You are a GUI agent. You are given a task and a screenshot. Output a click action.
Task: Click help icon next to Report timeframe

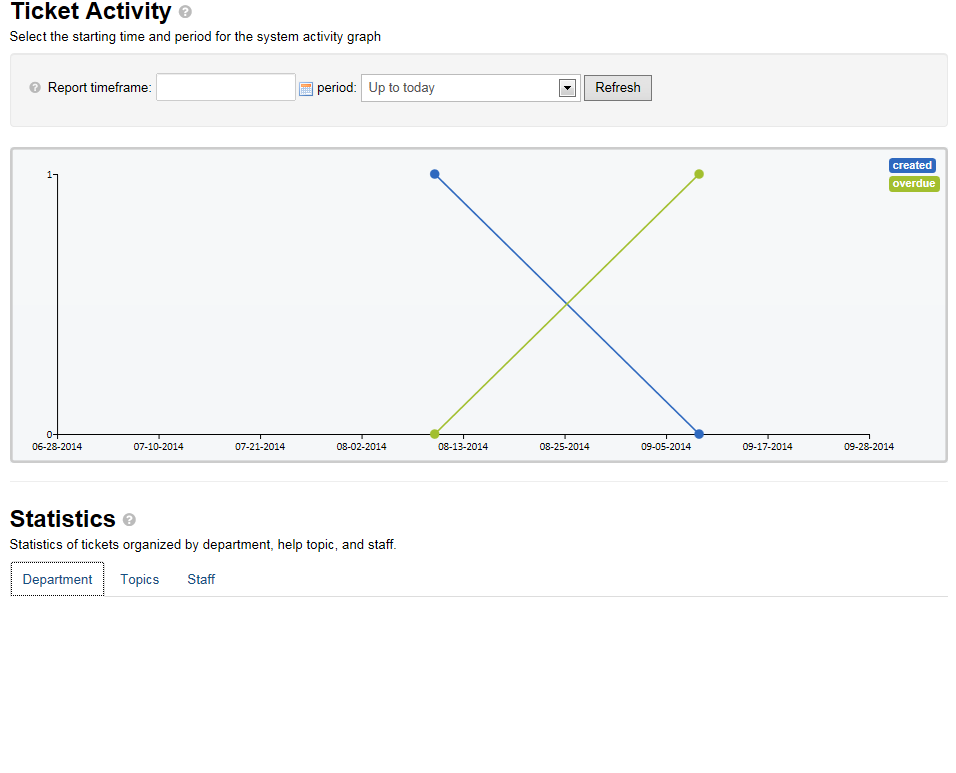35,88
